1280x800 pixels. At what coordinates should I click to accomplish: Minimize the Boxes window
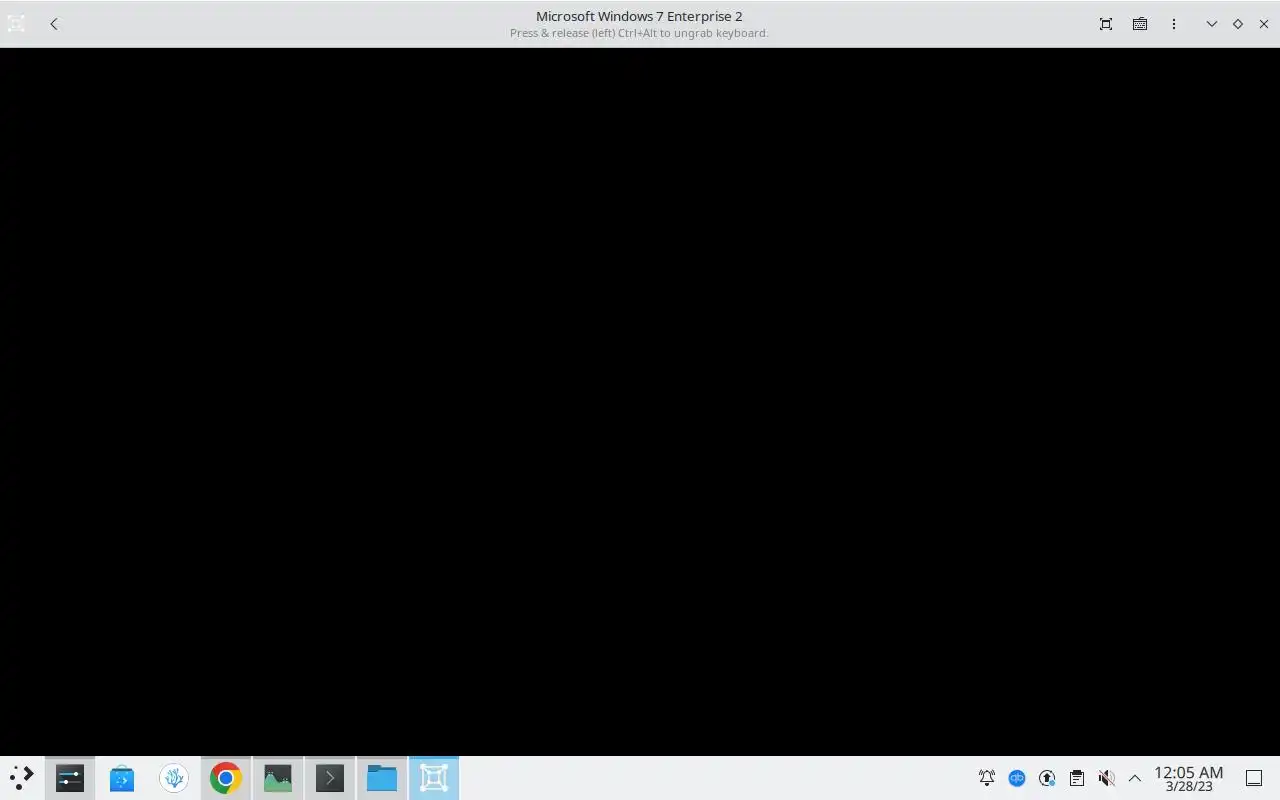(x=1212, y=24)
